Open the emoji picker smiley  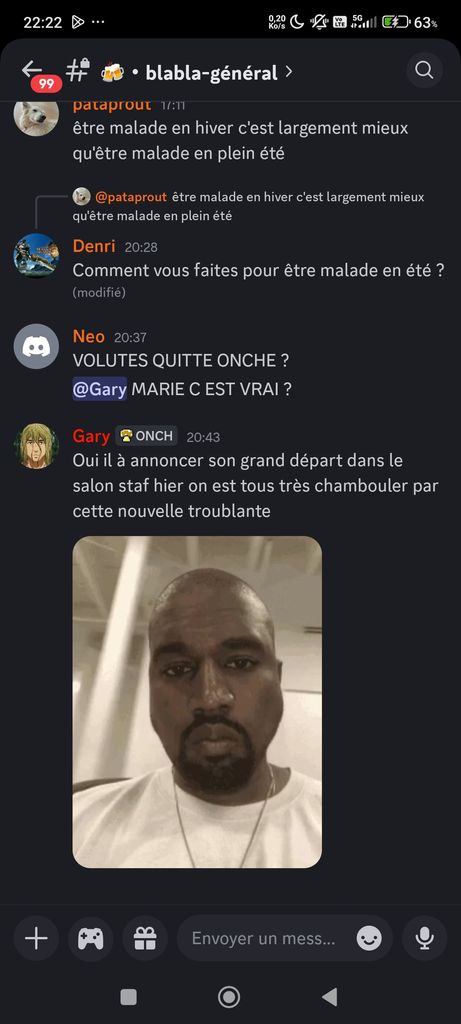(369, 938)
